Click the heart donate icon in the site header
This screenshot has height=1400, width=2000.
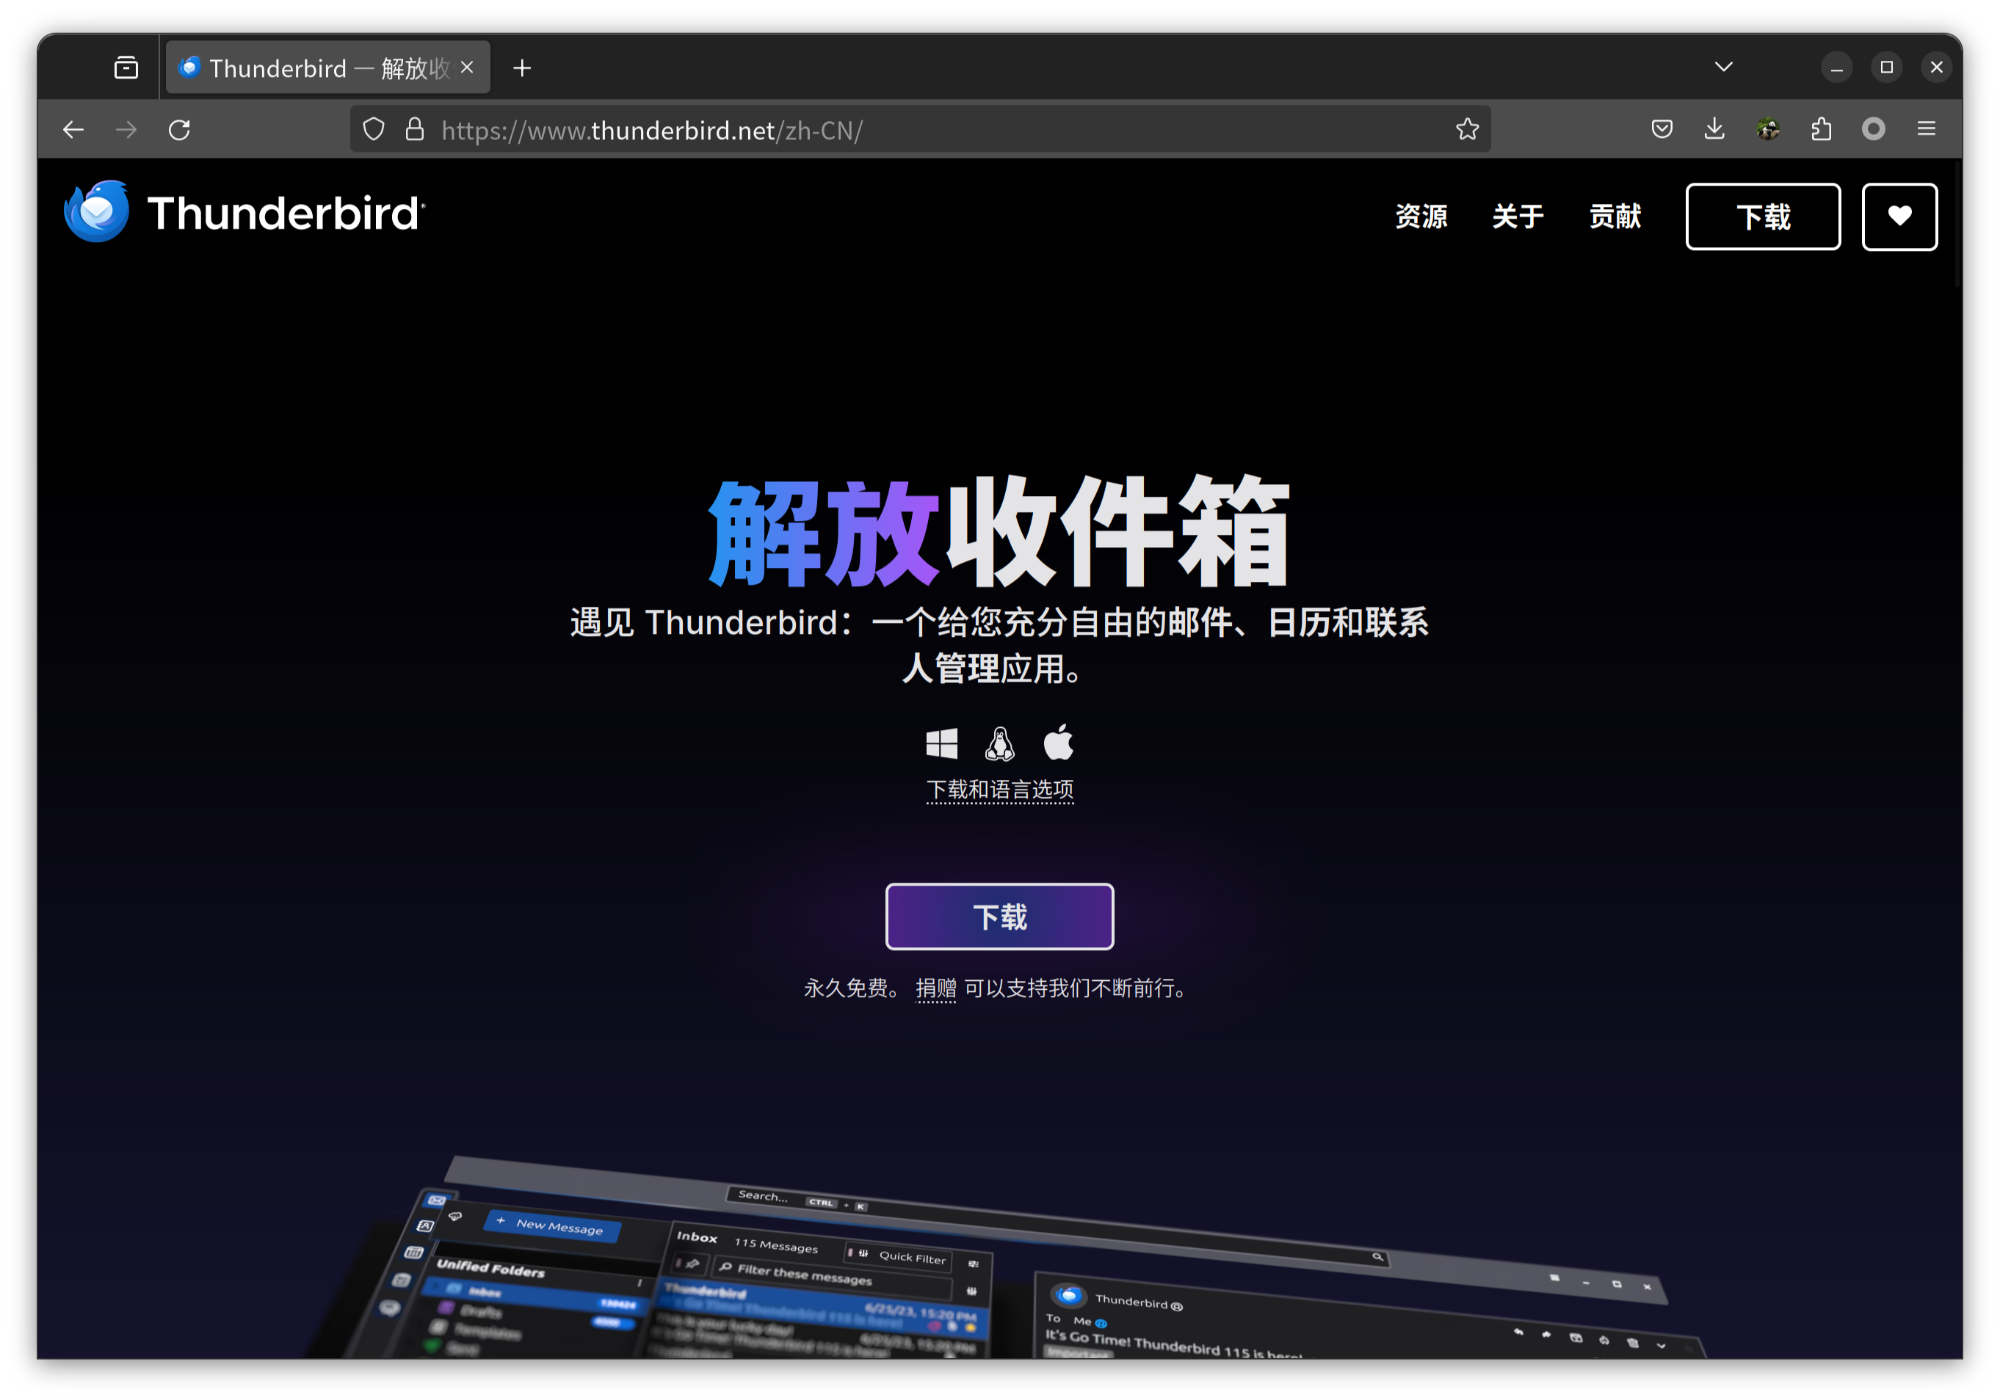coord(1899,216)
